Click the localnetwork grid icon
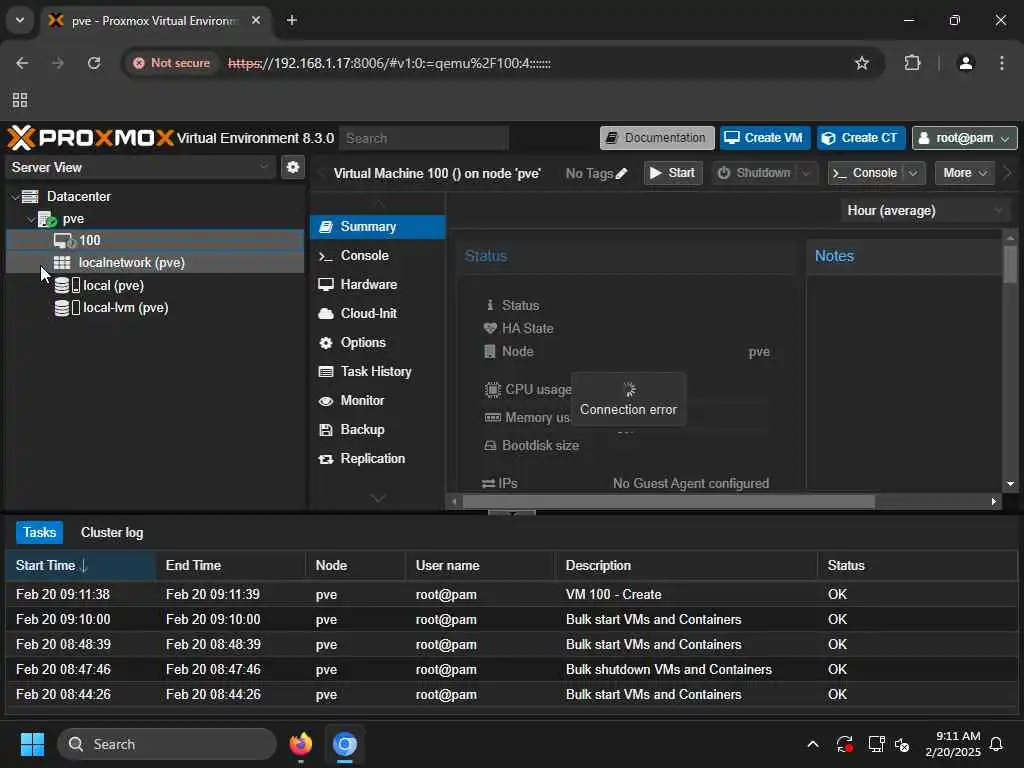Screen dimensions: 1024x768 pyautogui.click(x=62, y=263)
